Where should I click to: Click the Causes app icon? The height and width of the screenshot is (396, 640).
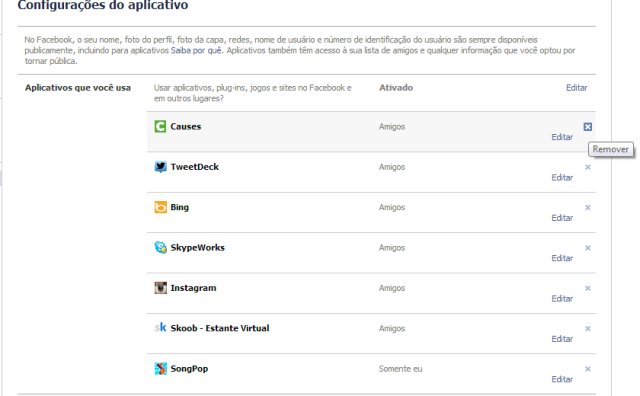tap(160, 127)
